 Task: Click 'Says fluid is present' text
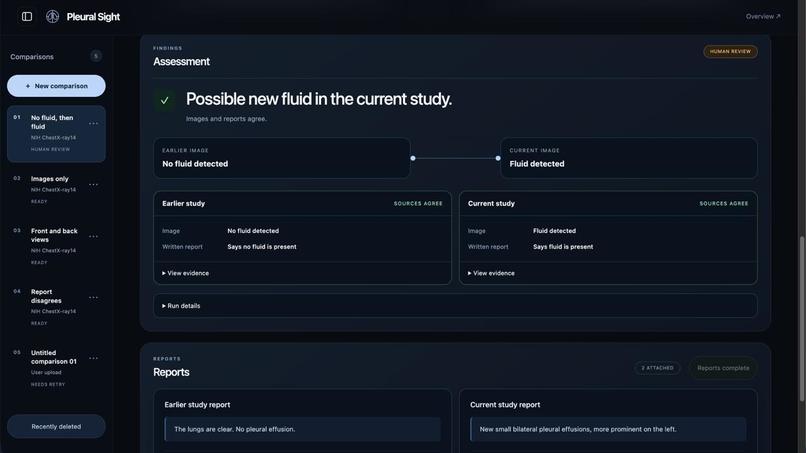563,247
